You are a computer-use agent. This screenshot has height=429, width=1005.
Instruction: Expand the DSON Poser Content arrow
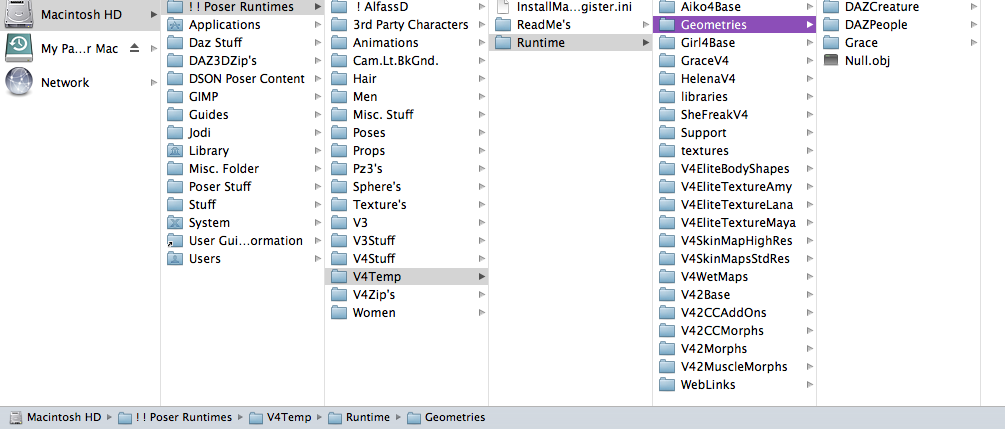[x=318, y=79]
